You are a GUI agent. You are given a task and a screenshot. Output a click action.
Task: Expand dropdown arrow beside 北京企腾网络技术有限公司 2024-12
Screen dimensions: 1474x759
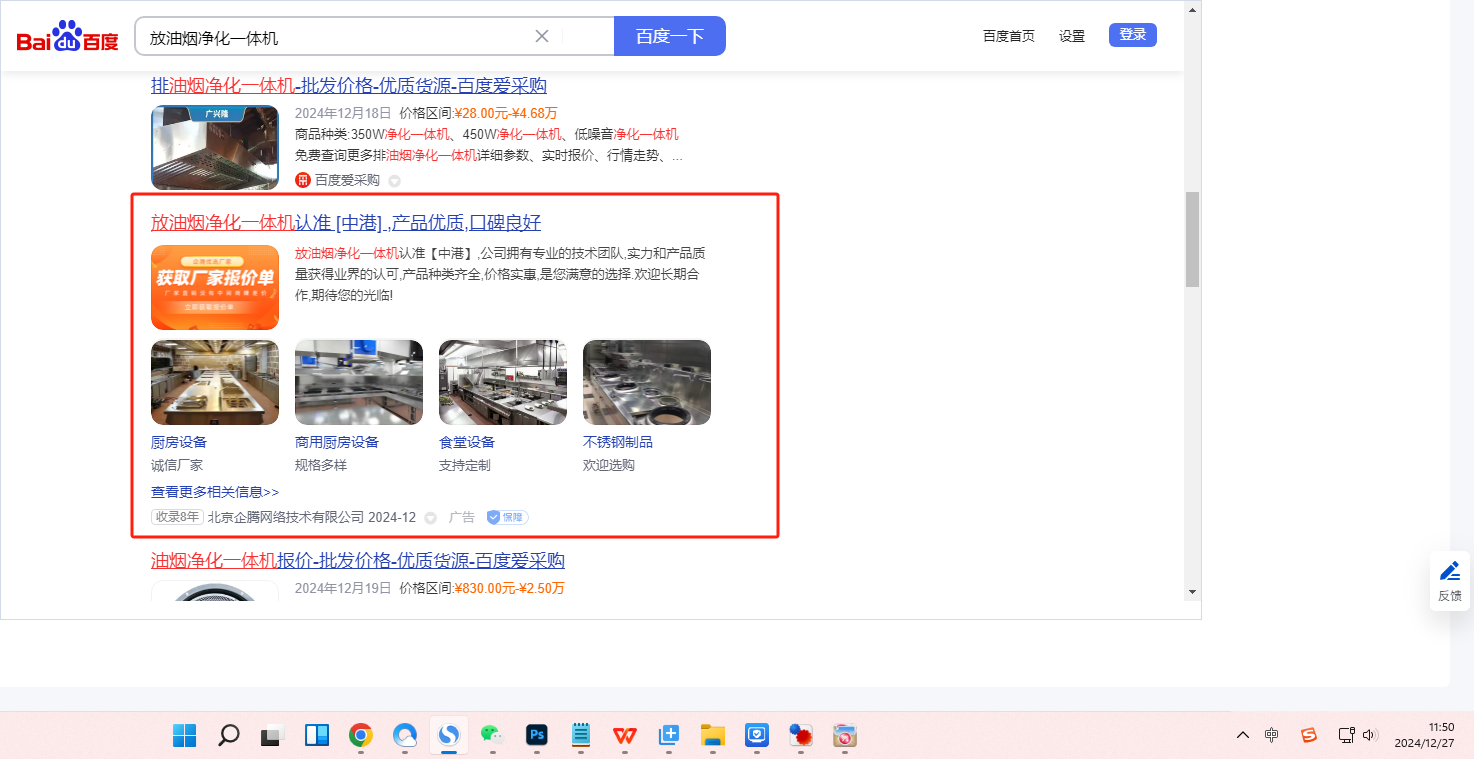coord(431,518)
